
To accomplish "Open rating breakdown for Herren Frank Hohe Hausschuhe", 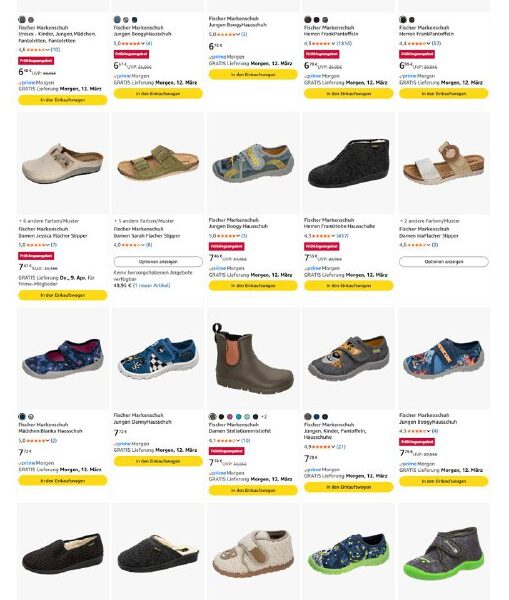I will (333, 236).
